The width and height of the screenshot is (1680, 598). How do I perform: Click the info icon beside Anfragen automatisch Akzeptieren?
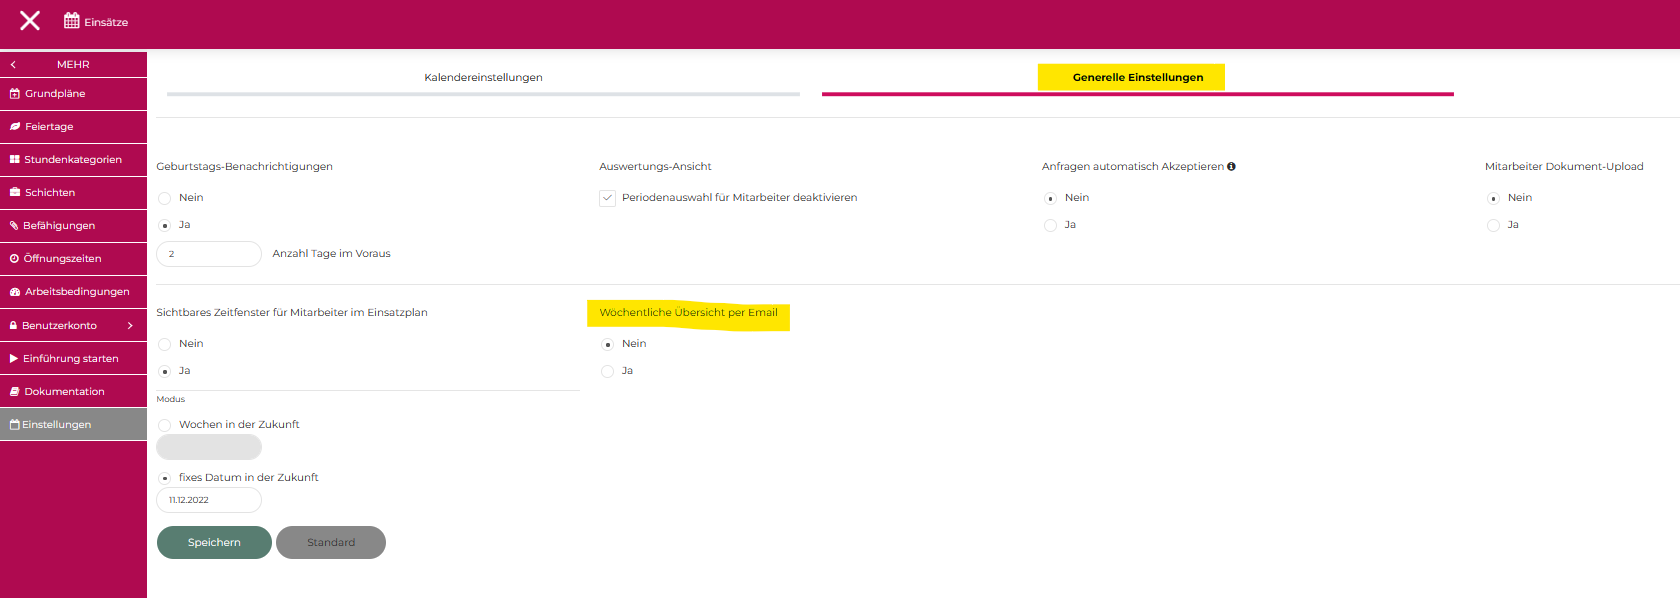[1231, 167]
